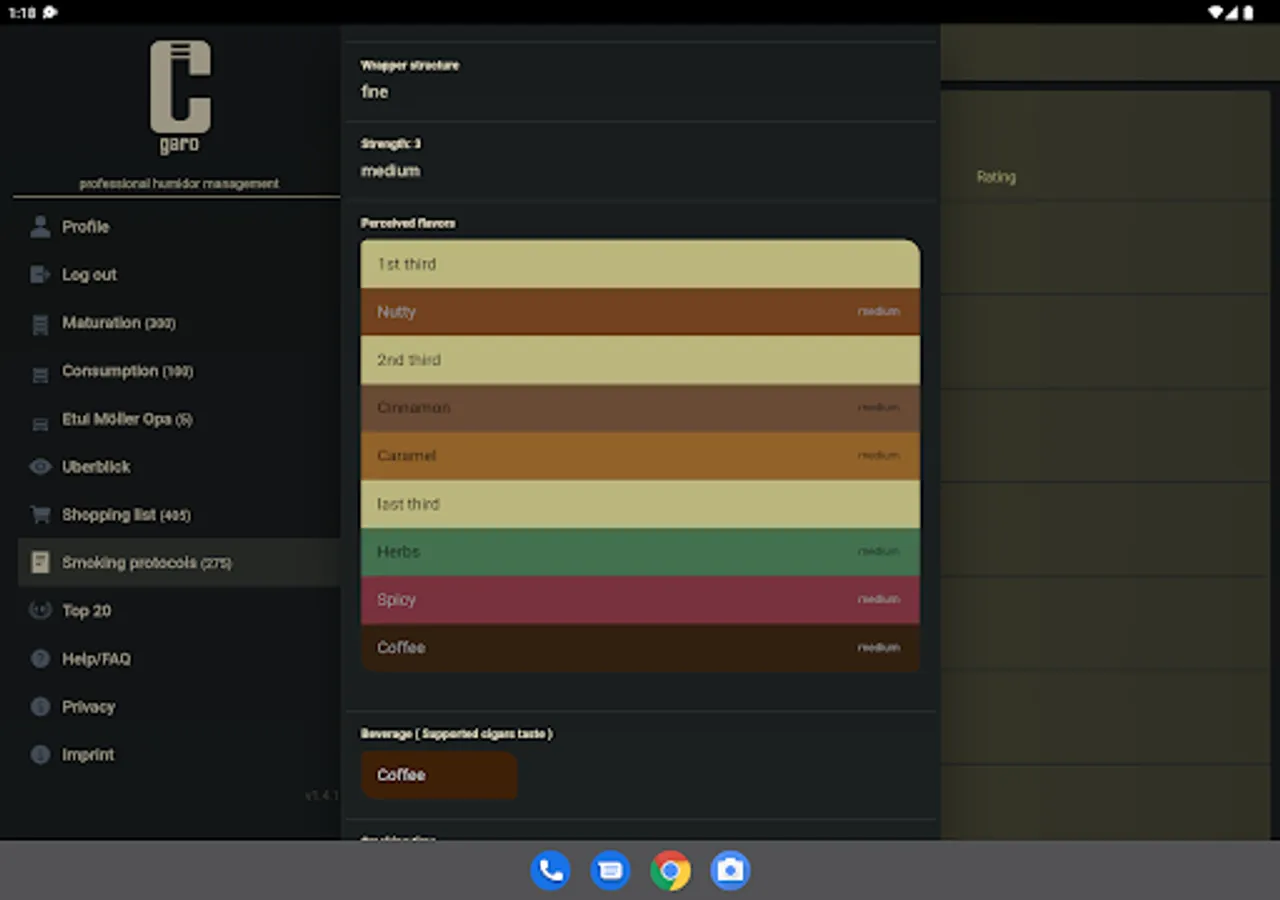Open the Shopping list cart icon
Image resolution: width=1280 pixels, height=900 pixels.
pyautogui.click(x=40, y=515)
